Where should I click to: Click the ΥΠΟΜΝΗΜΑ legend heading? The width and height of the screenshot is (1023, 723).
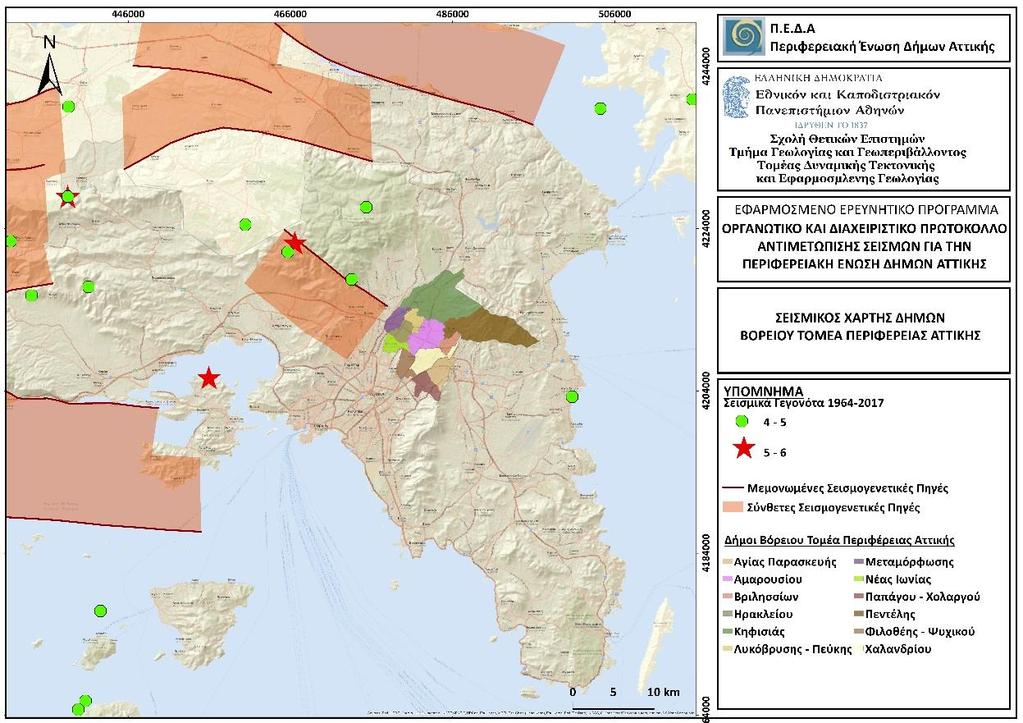[x=763, y=392]
